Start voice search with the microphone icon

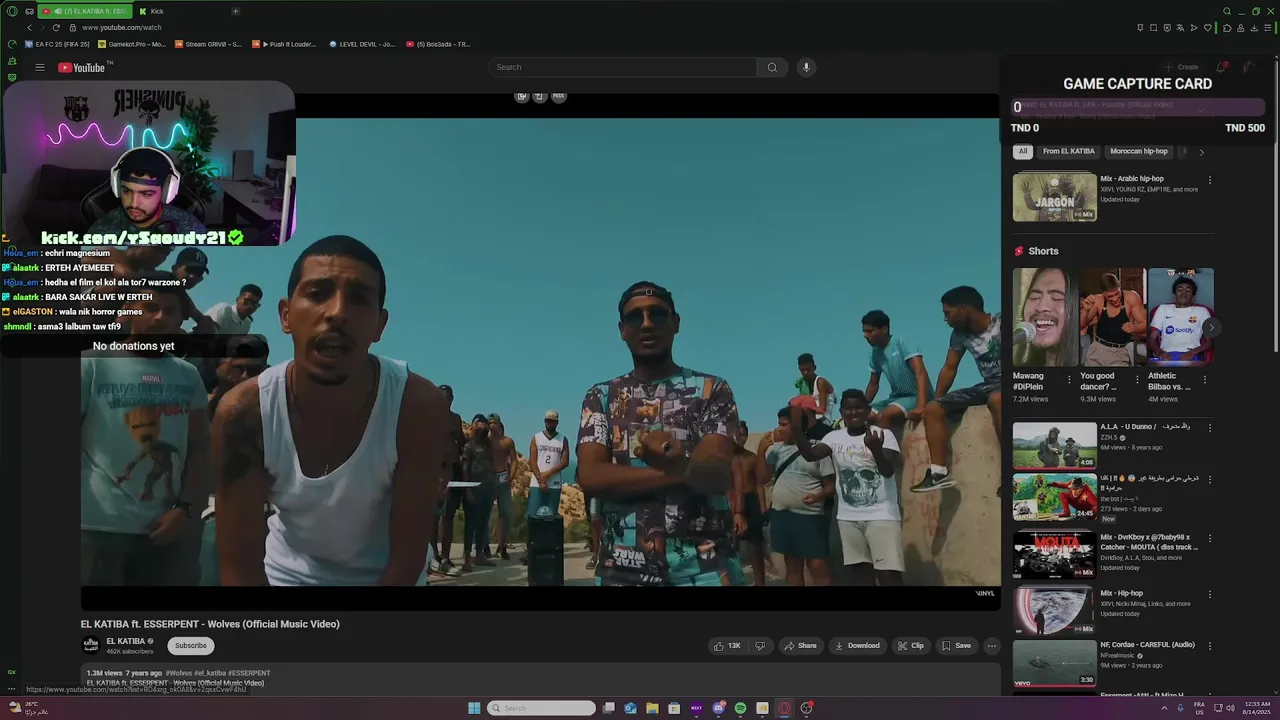(806, 67)
